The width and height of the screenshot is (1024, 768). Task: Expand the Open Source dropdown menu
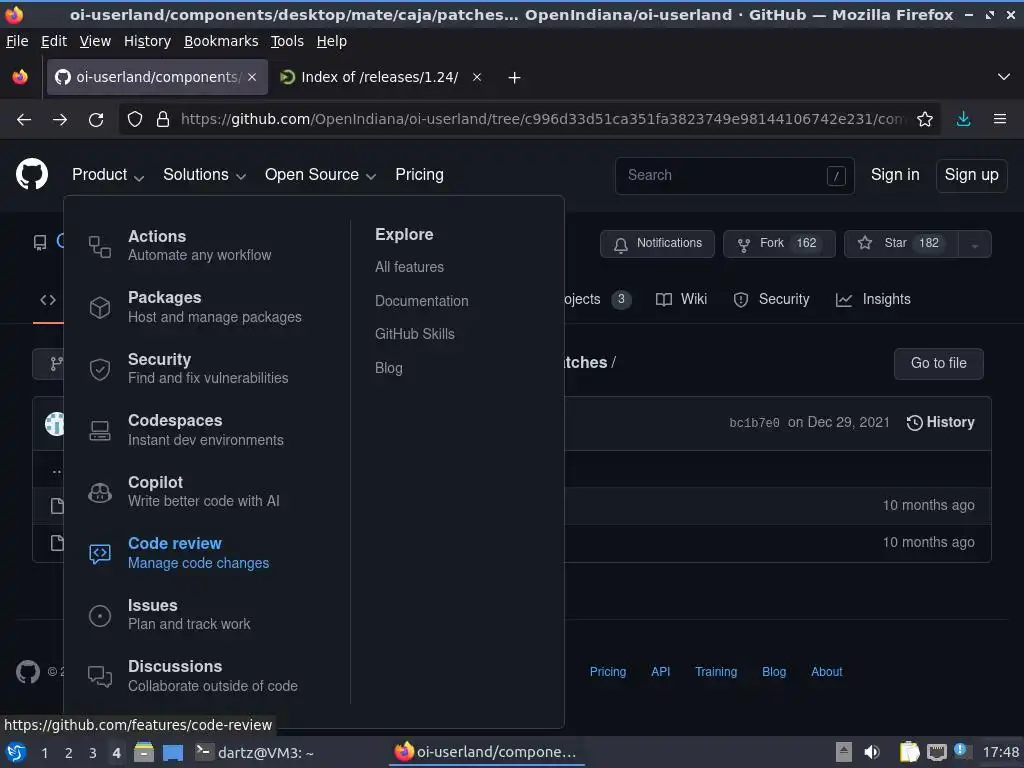coord(320,174)
